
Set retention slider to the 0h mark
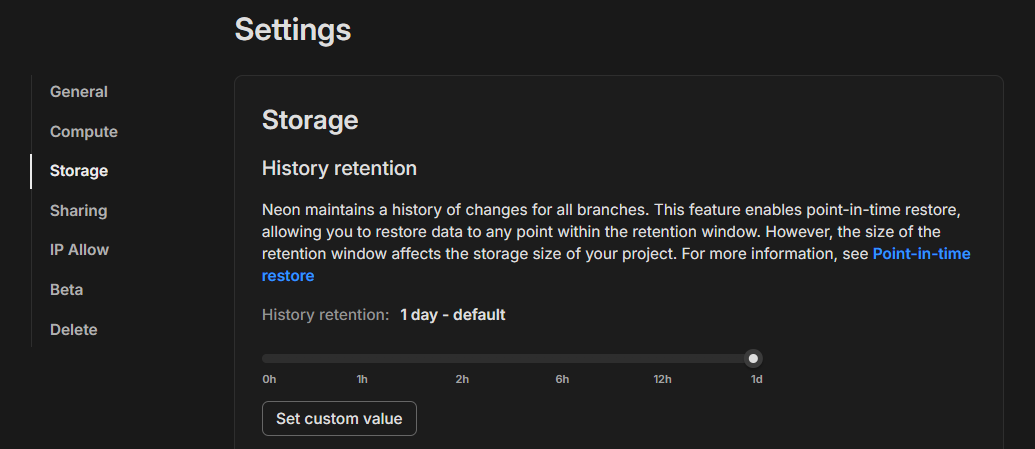click(266, 358)
